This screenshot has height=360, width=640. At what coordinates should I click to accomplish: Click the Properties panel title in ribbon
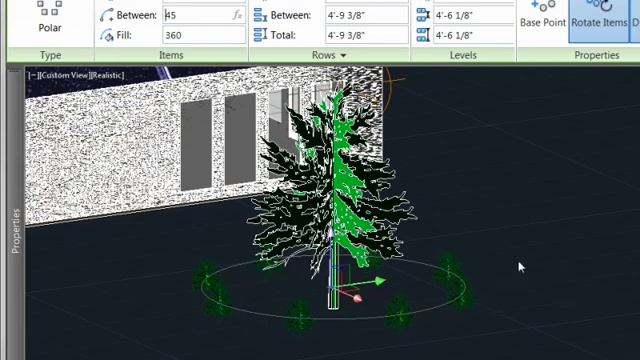click(597, 55)
